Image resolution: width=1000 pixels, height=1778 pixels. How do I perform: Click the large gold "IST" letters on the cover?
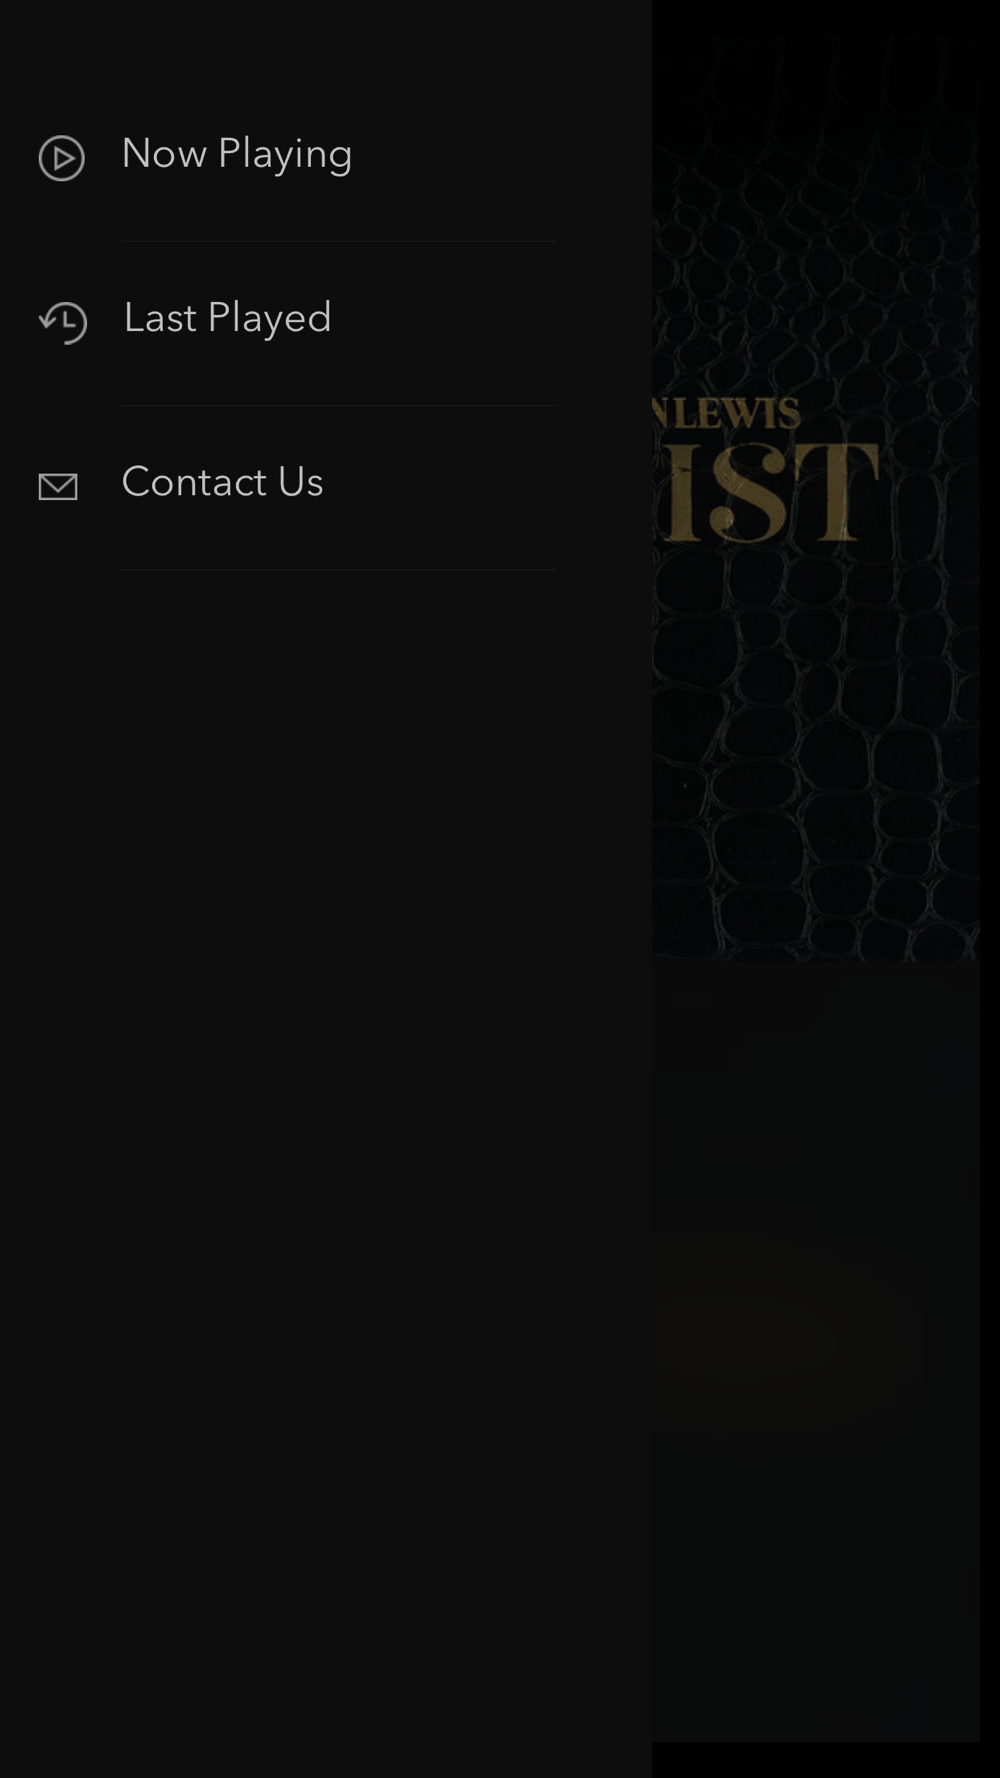tap(767, 492)
